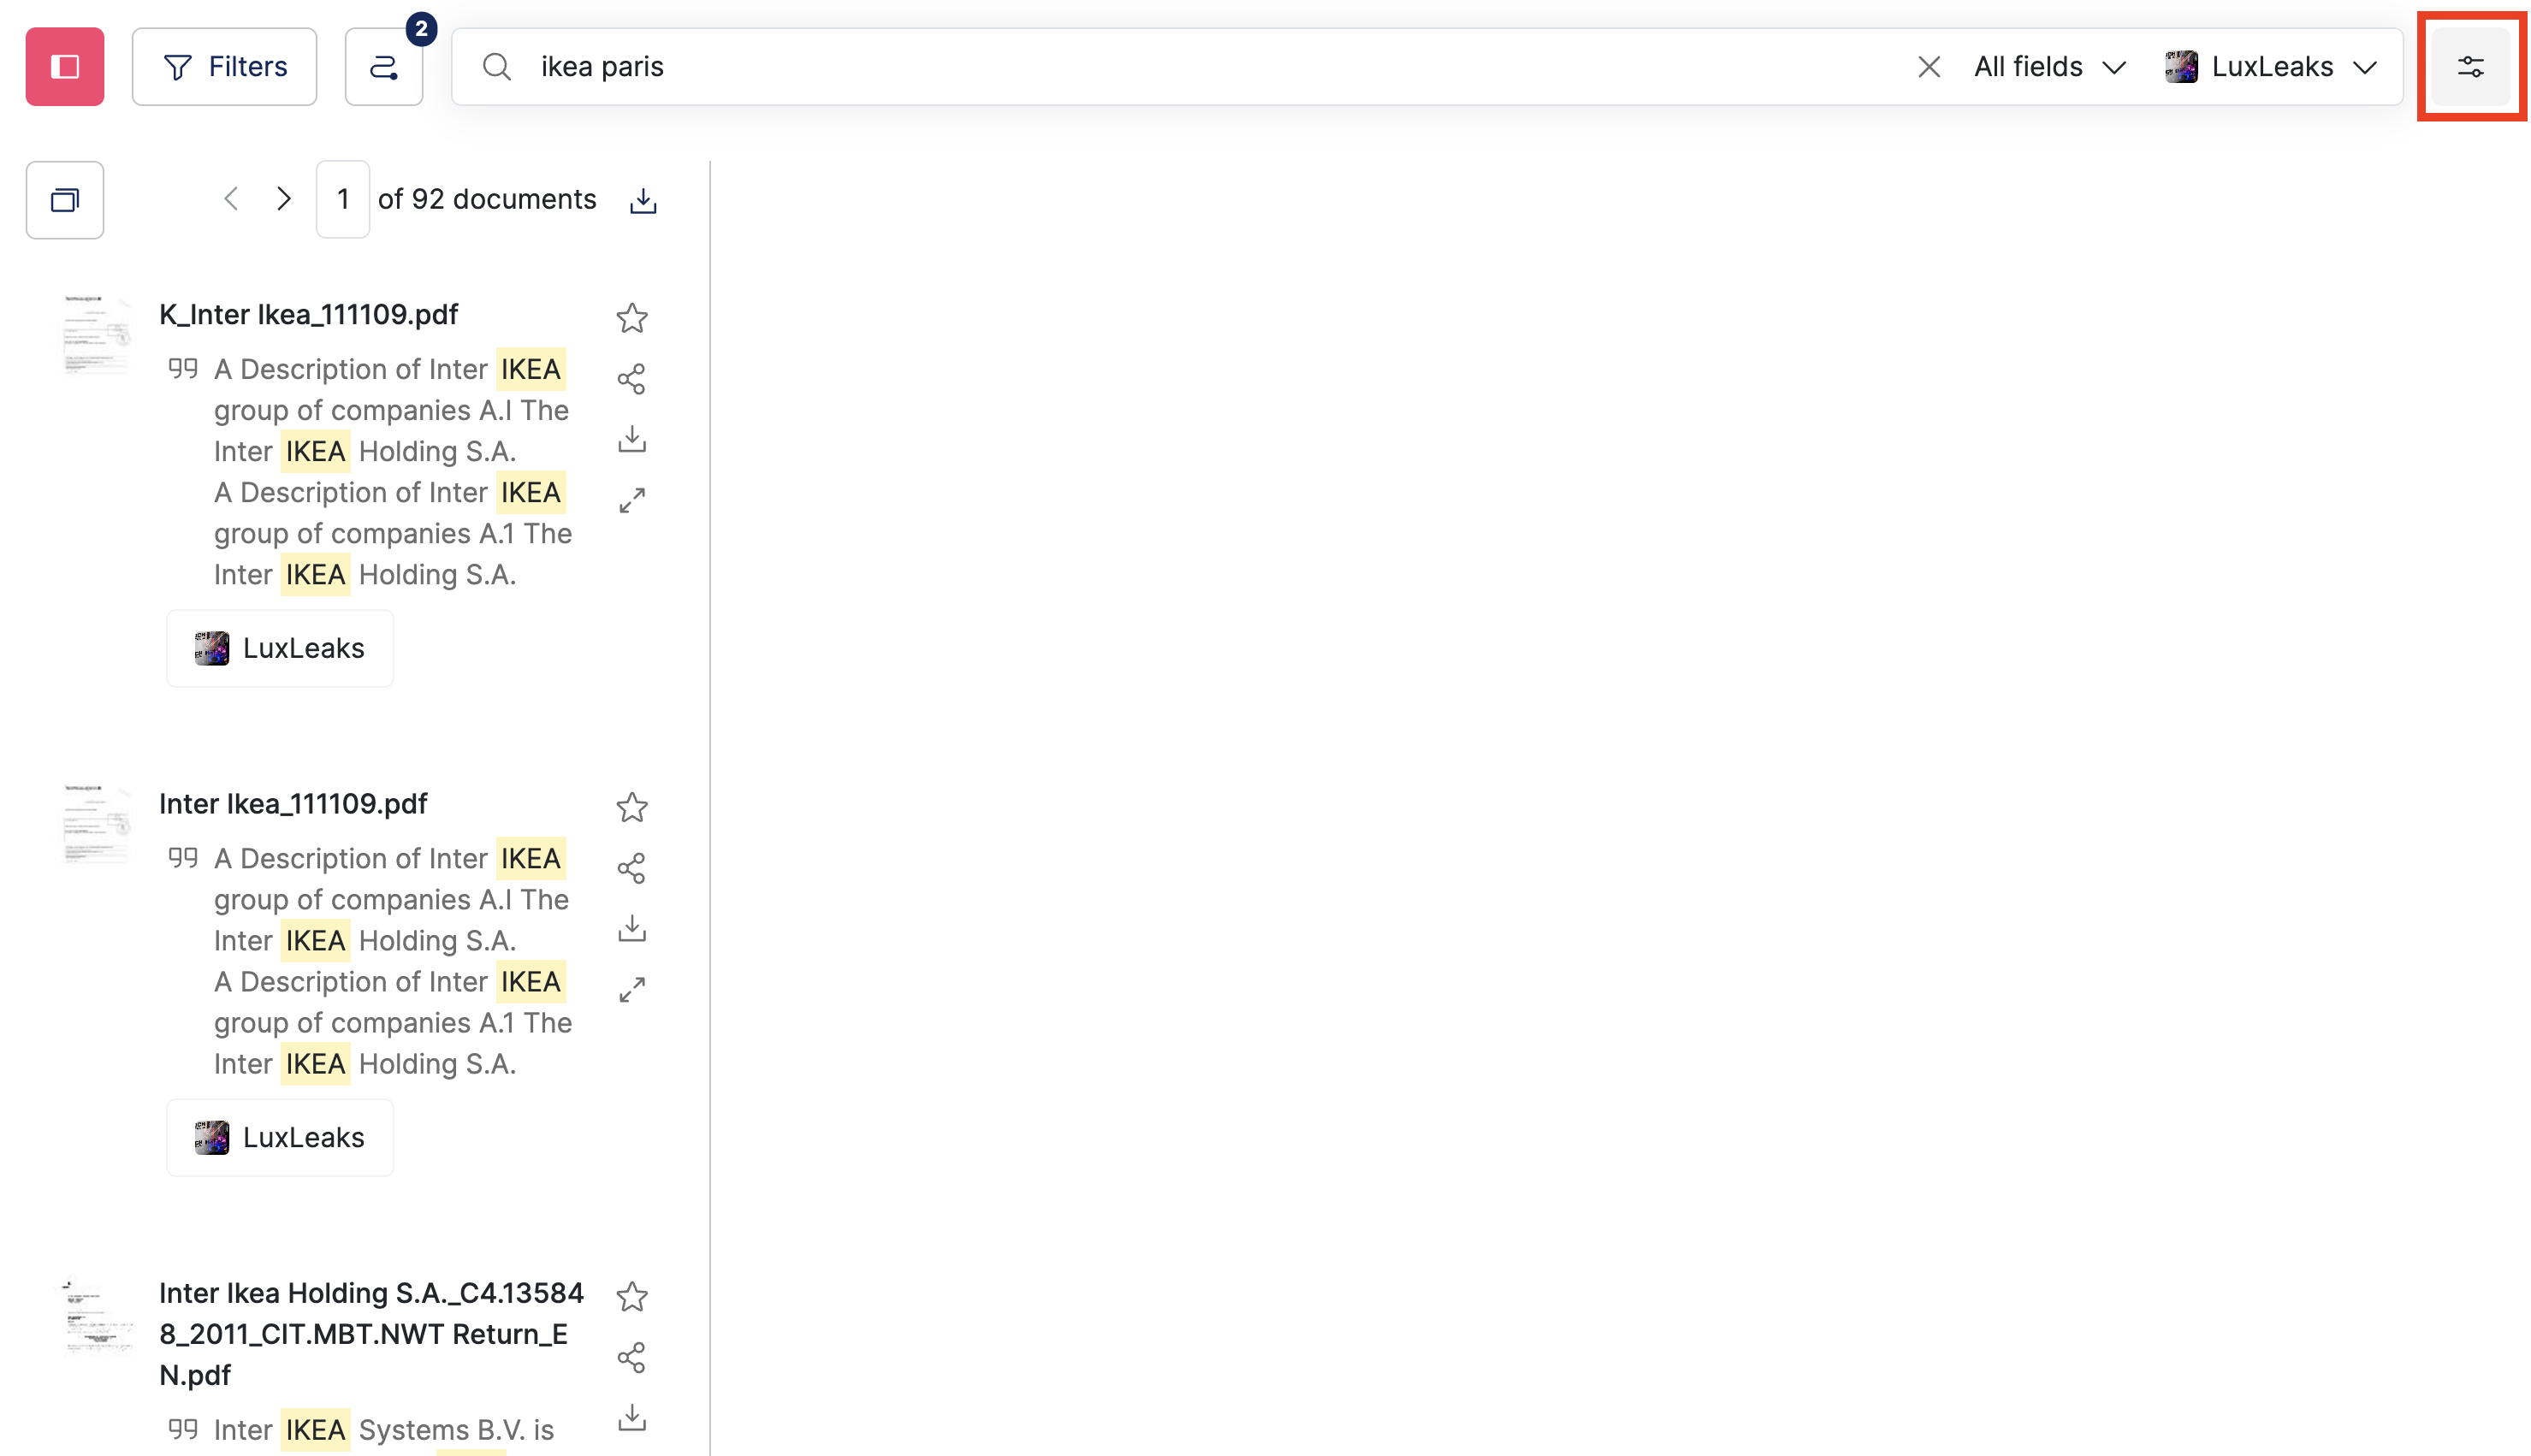Download search results next to document count

pos(642,199)
